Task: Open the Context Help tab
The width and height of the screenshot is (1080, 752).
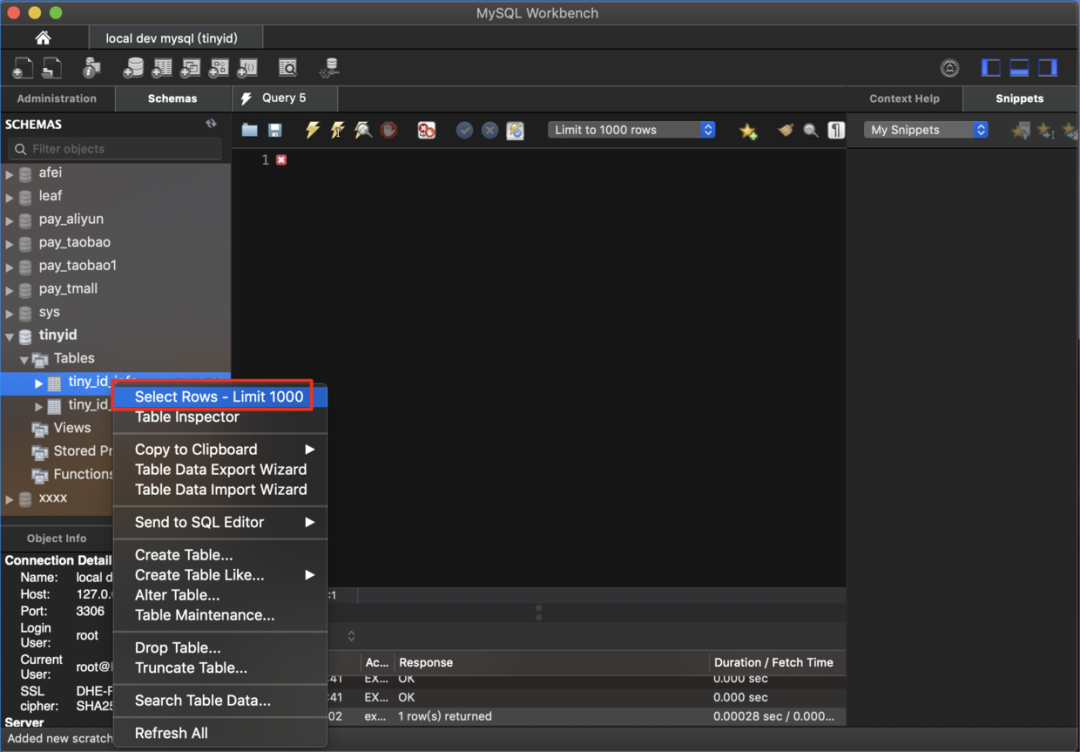Action: [904, 98]
